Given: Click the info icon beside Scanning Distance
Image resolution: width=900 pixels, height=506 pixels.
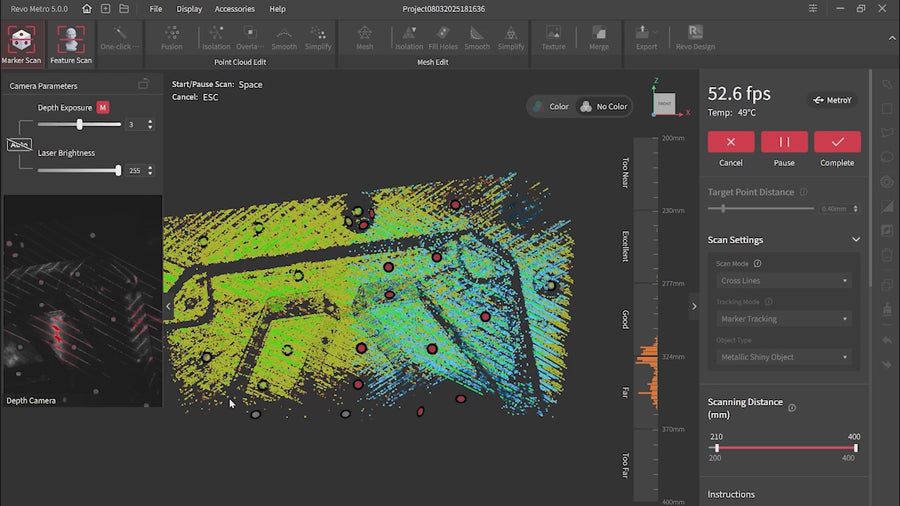Looking at the screenshot, I should click(792, 408).
